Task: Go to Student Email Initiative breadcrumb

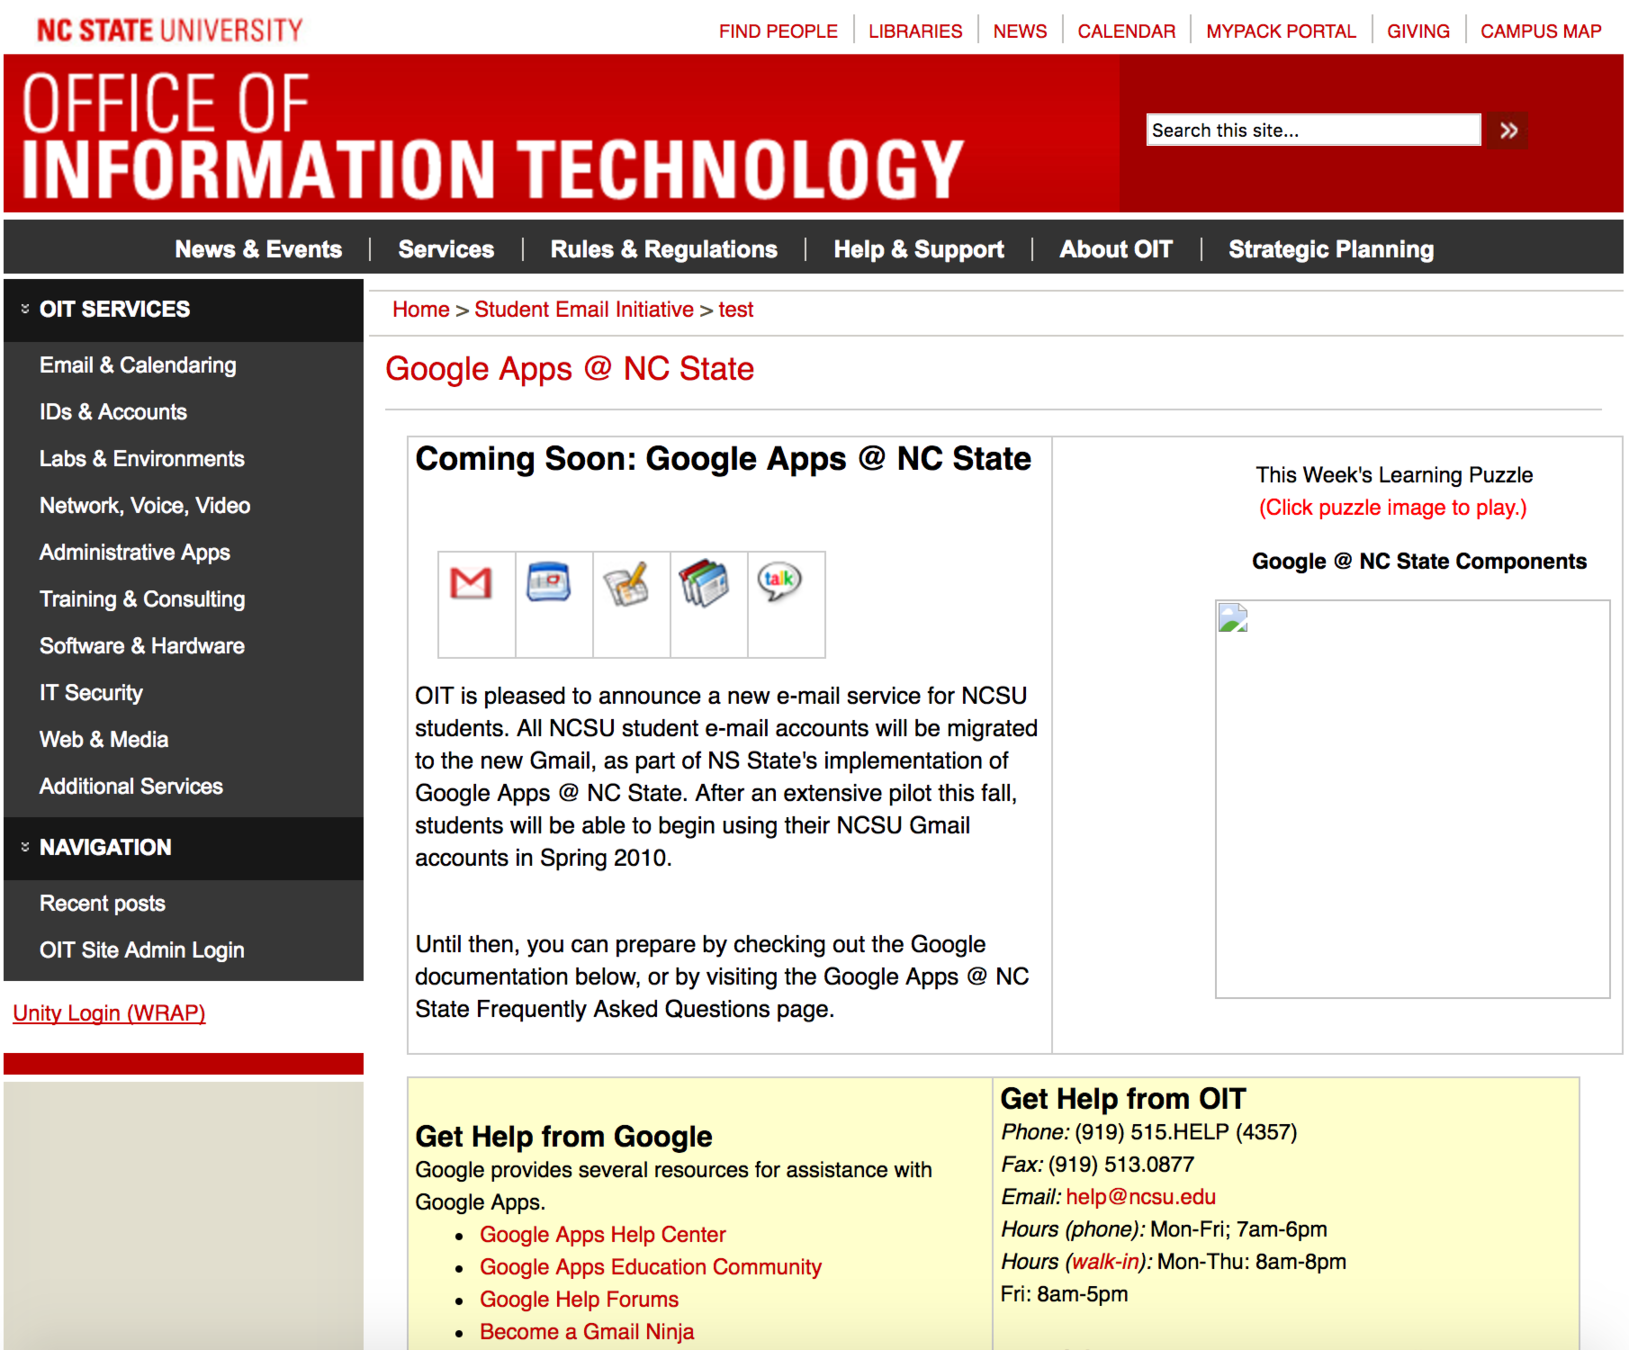Action: pyautogui.click(x=584, y=310)
